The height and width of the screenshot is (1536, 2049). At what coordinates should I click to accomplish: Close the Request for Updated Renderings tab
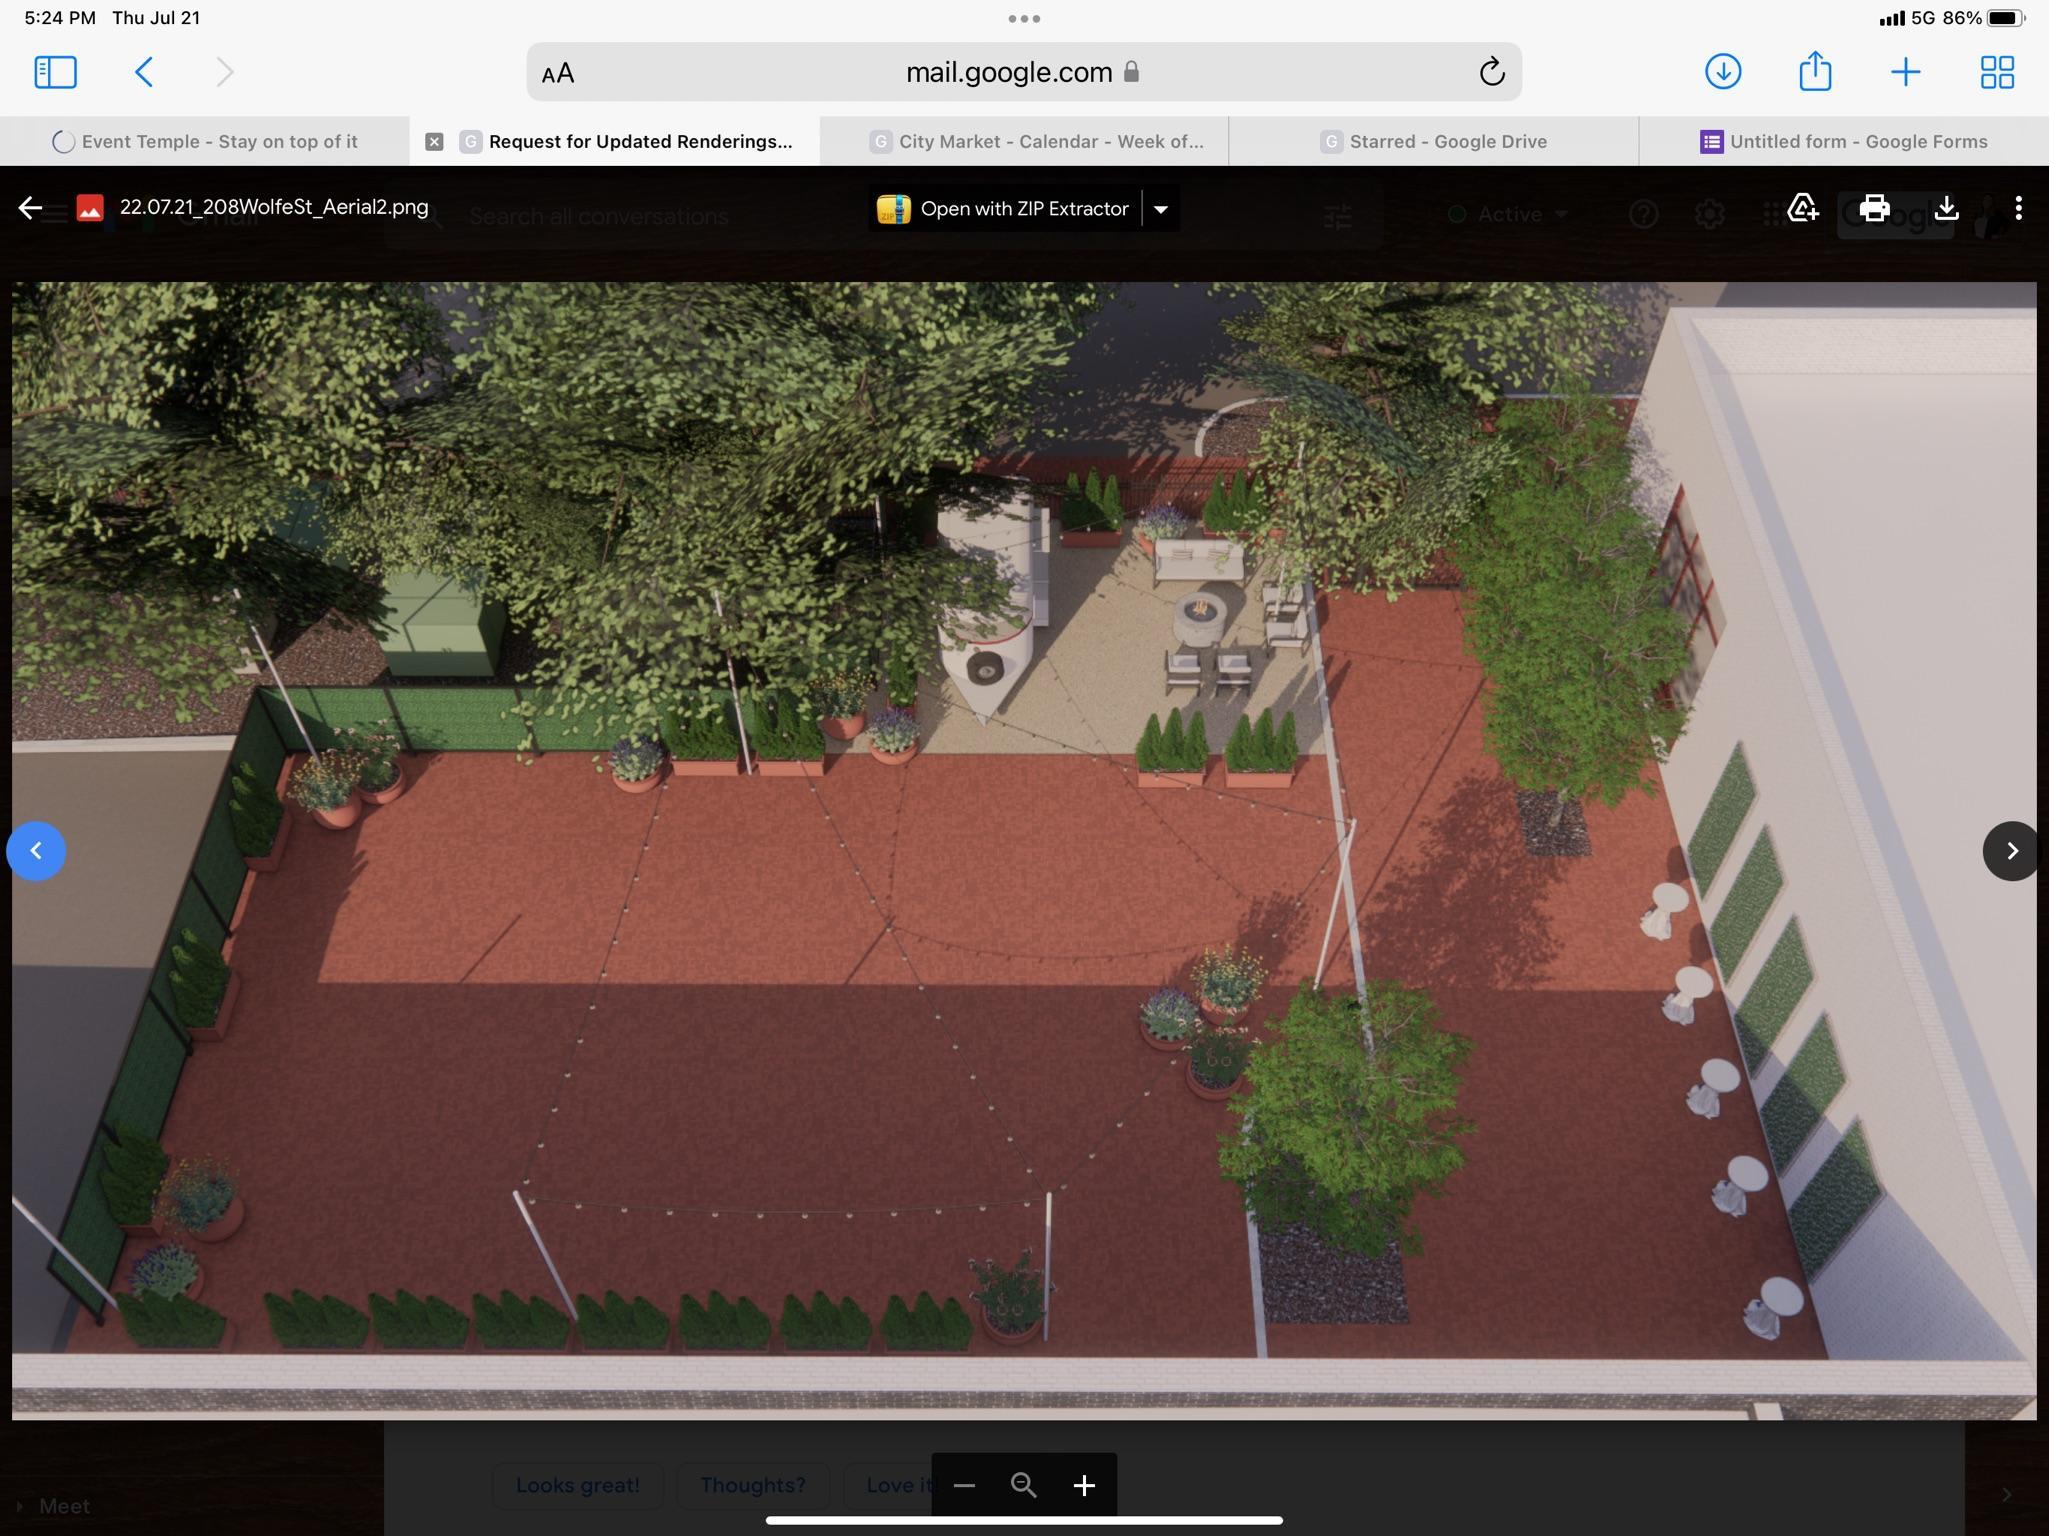coord(434,142)
